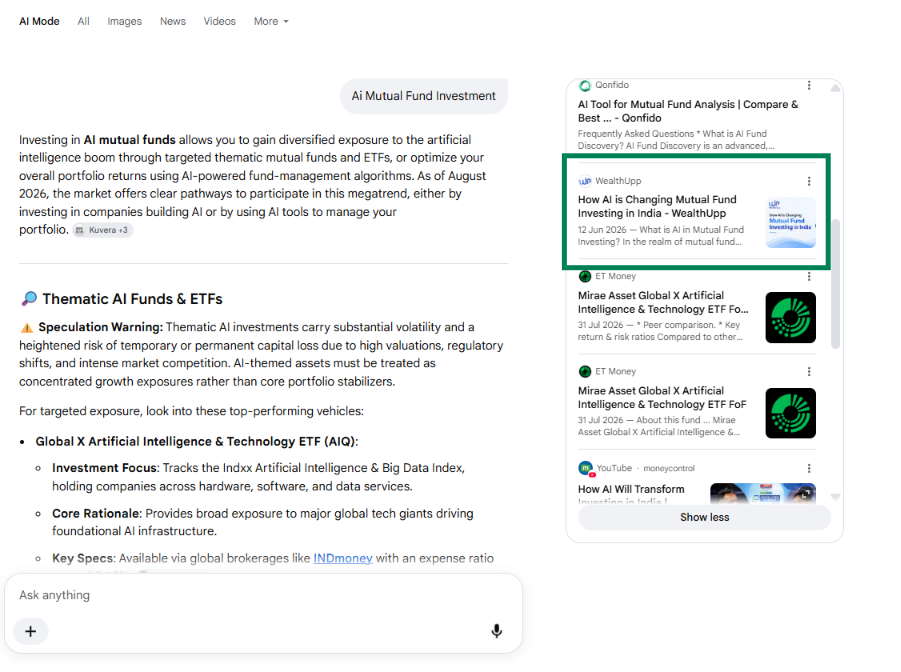Click the Ask anything input field
The height and width of the screenshot is (672, 901).
tap(263, 595)
